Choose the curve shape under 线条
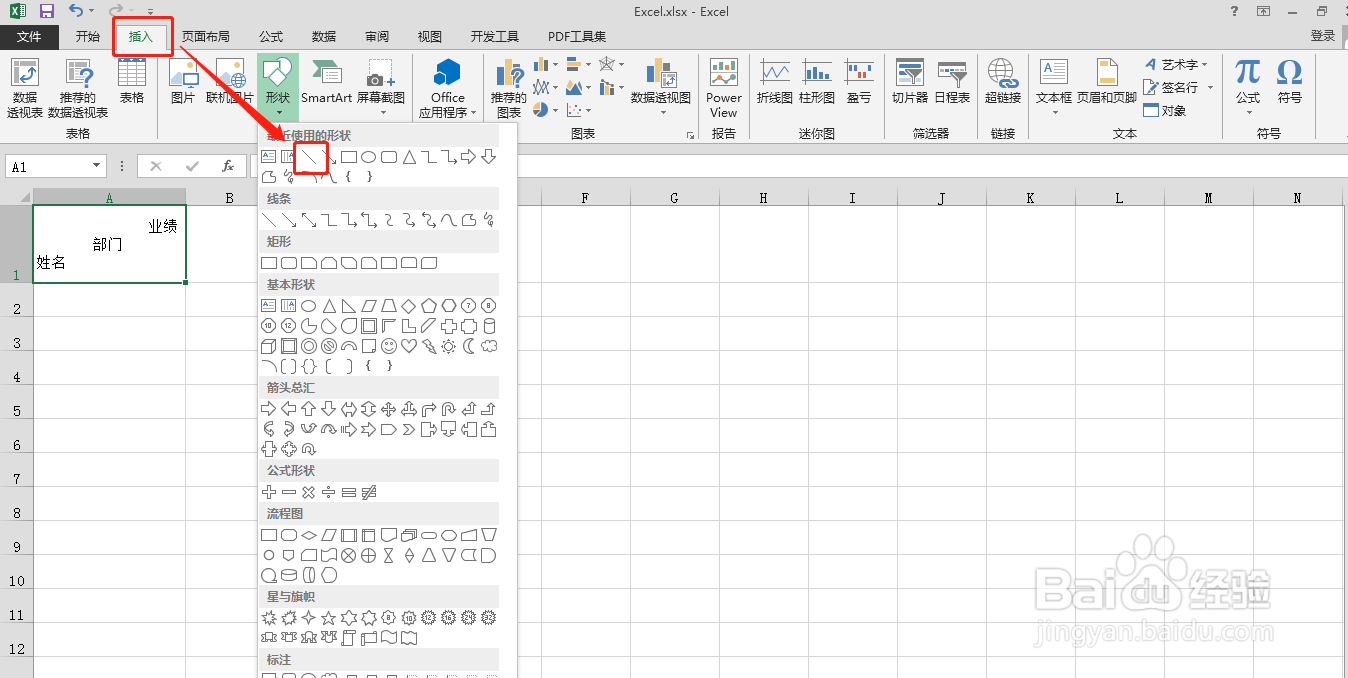 448,219
